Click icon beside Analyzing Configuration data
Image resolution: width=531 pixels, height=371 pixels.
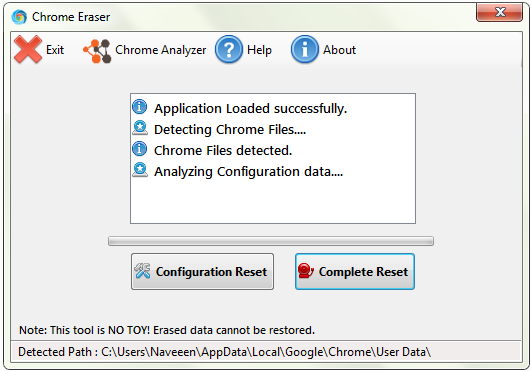pos(140,170)
